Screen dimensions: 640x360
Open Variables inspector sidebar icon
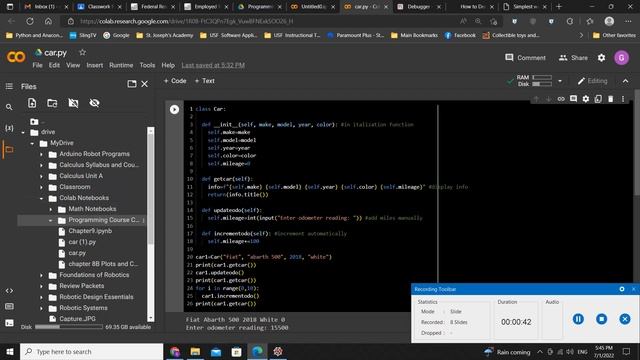9,128
